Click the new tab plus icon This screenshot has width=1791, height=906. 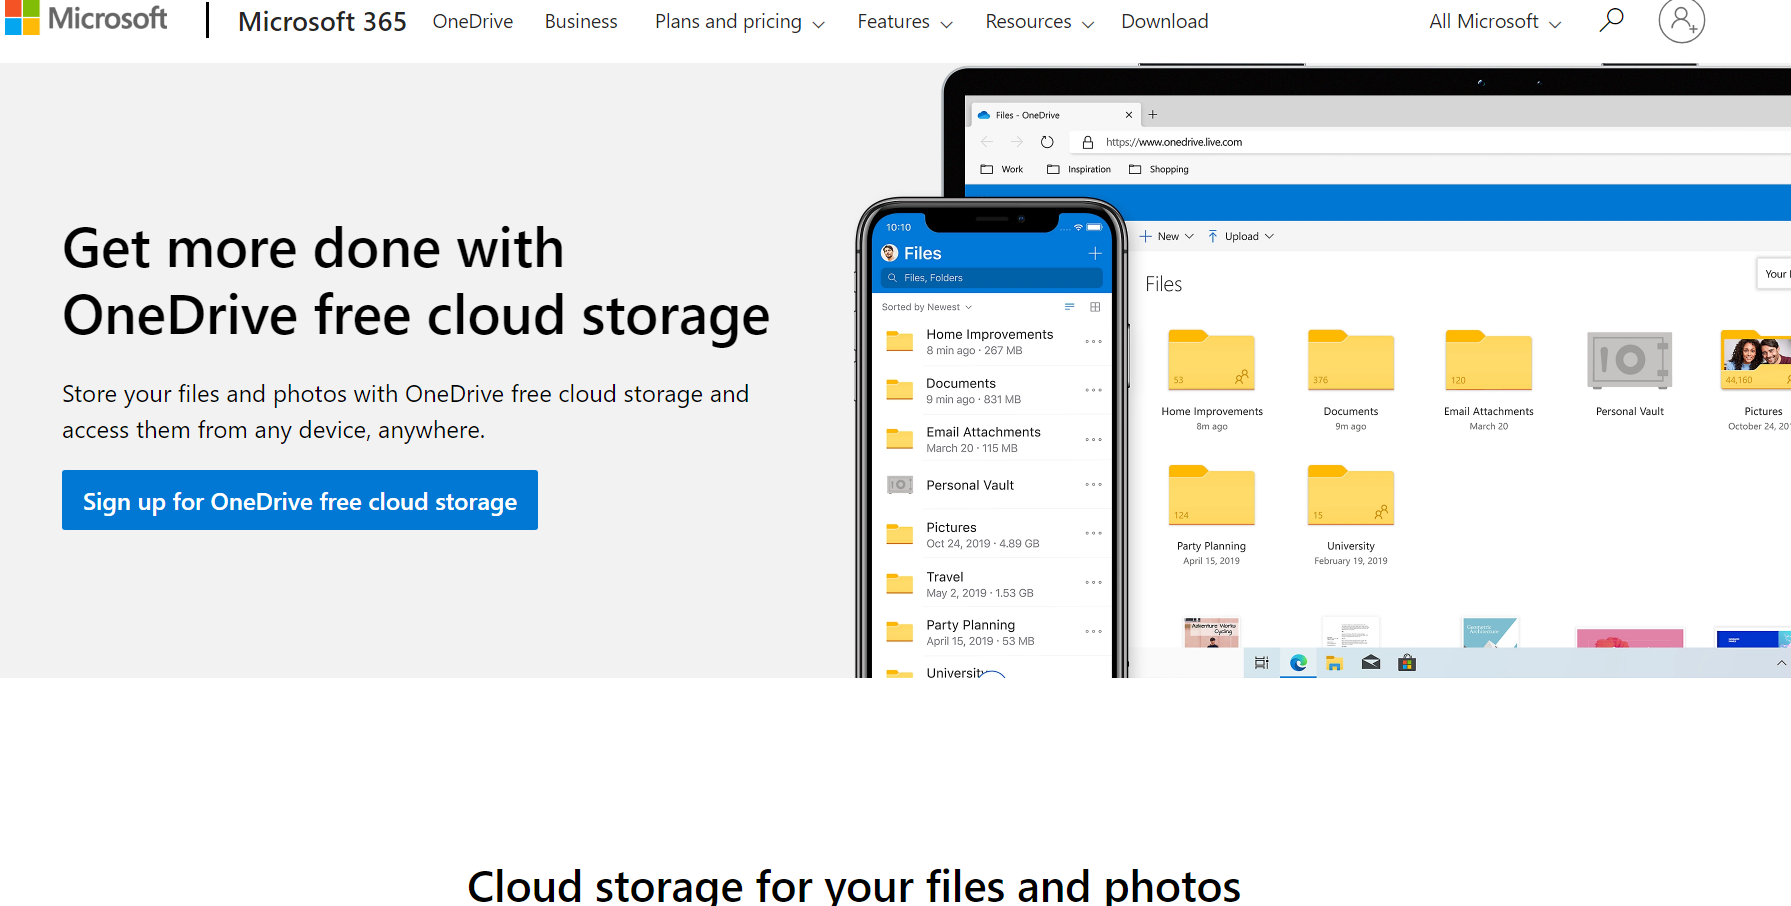point(1153,115)
